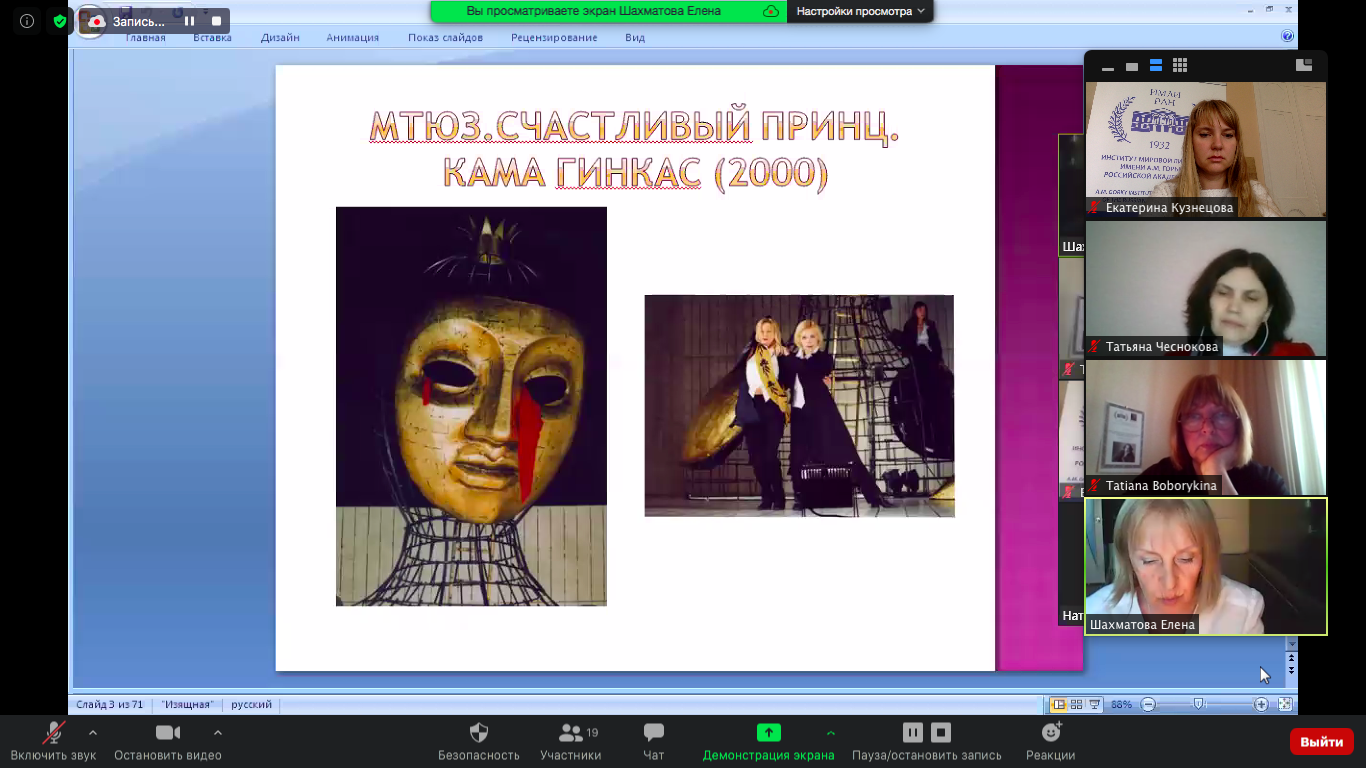The width and height of the screenshot is (1366, 768).
Task: Switch PowerPoint to Slide Sorter view
Action: coord(1077,704)
